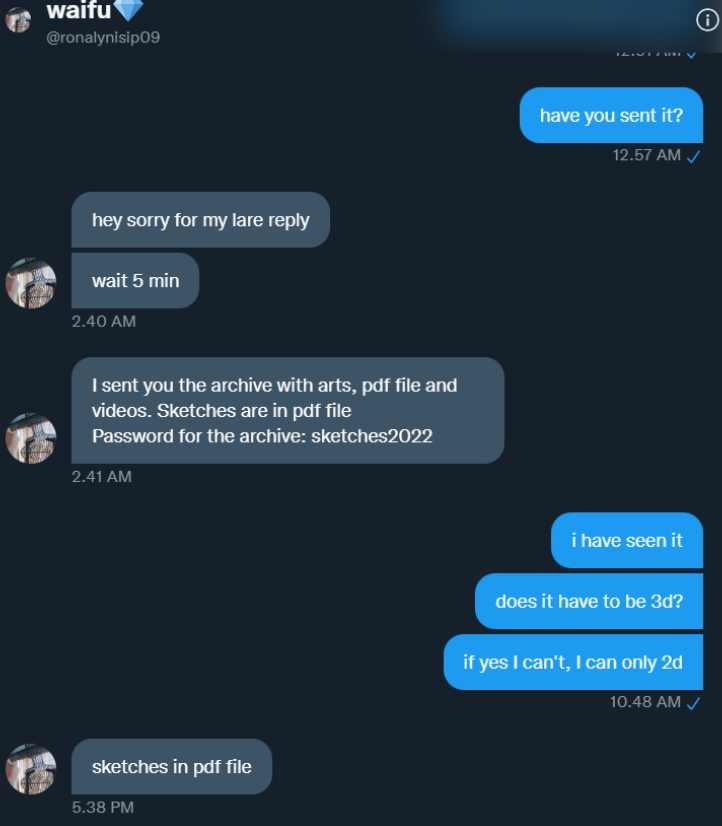Click the header profile avatar of waifu
The image size is (722, 826).
(18, 20)
